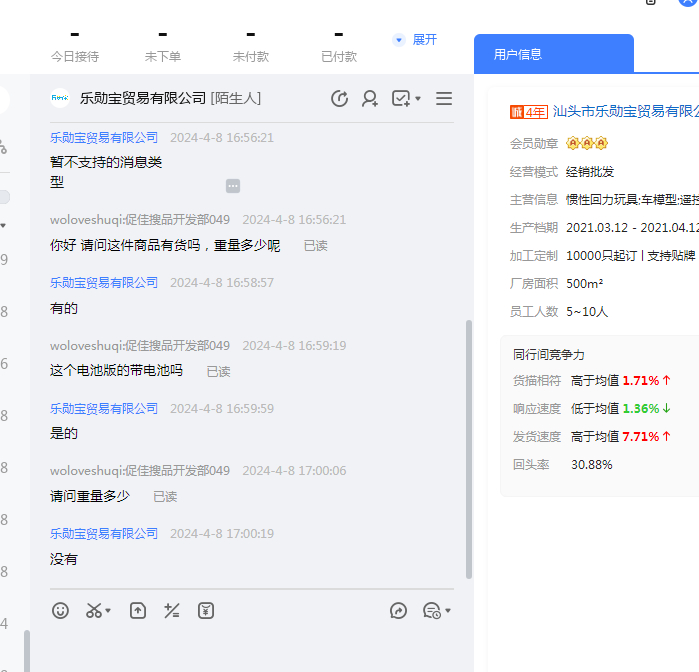Click the upload file icon

point(138,610)
